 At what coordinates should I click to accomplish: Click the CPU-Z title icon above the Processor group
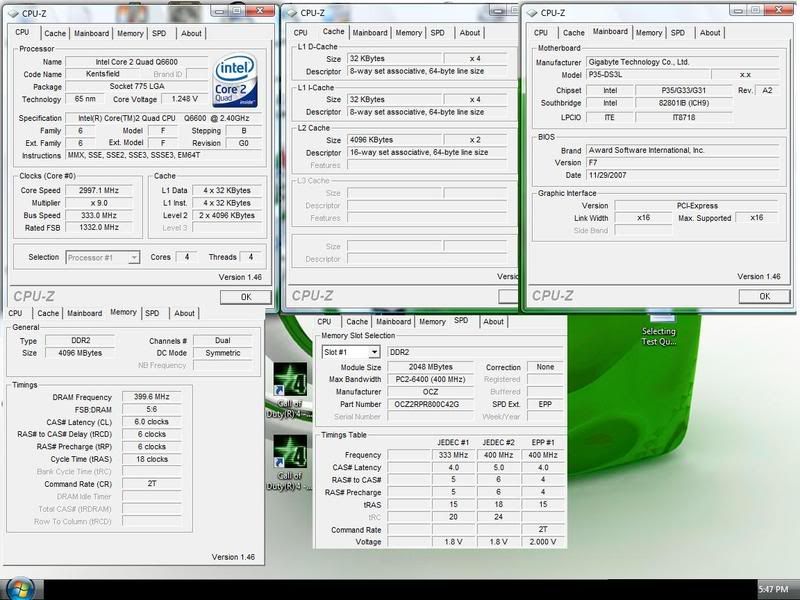(13, 14)
